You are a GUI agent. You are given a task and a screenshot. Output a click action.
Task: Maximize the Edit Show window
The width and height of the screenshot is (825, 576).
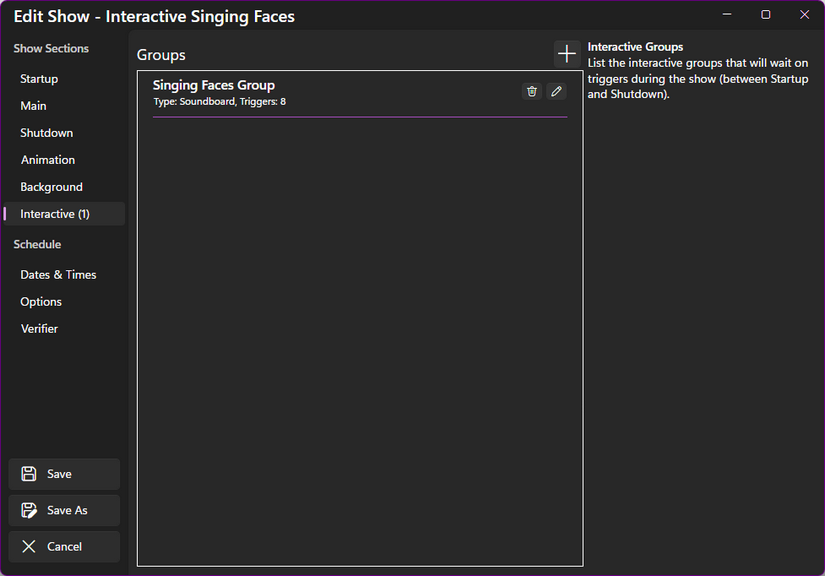(x=765, y=14)
